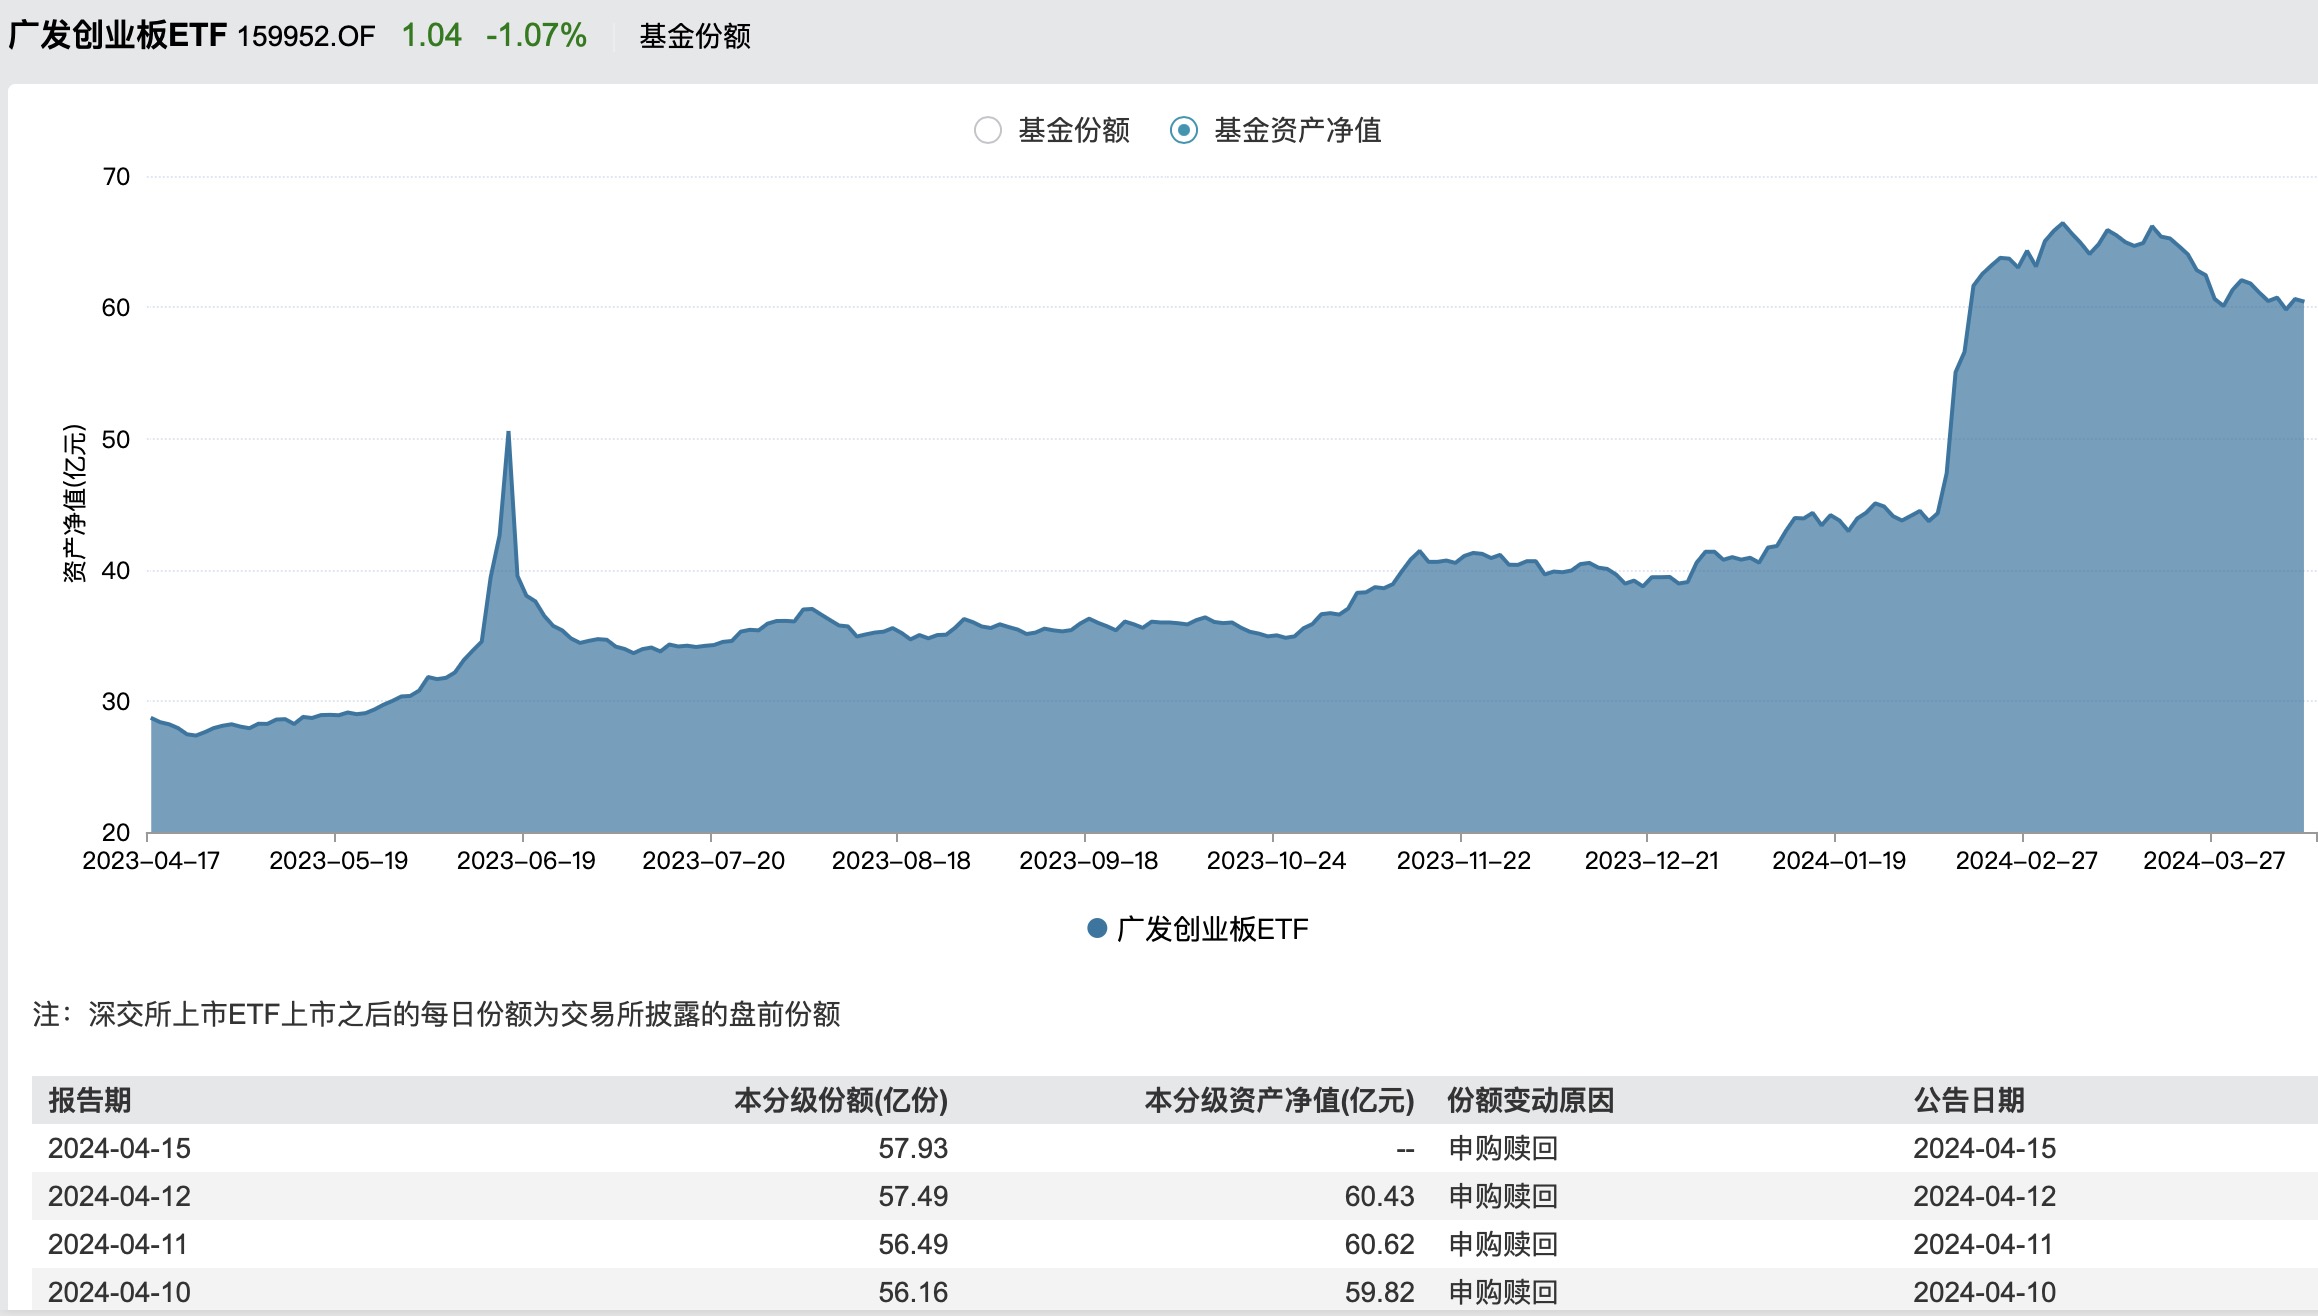
Task: Click share value 56.16
Action: click(x=913, y=1292)
